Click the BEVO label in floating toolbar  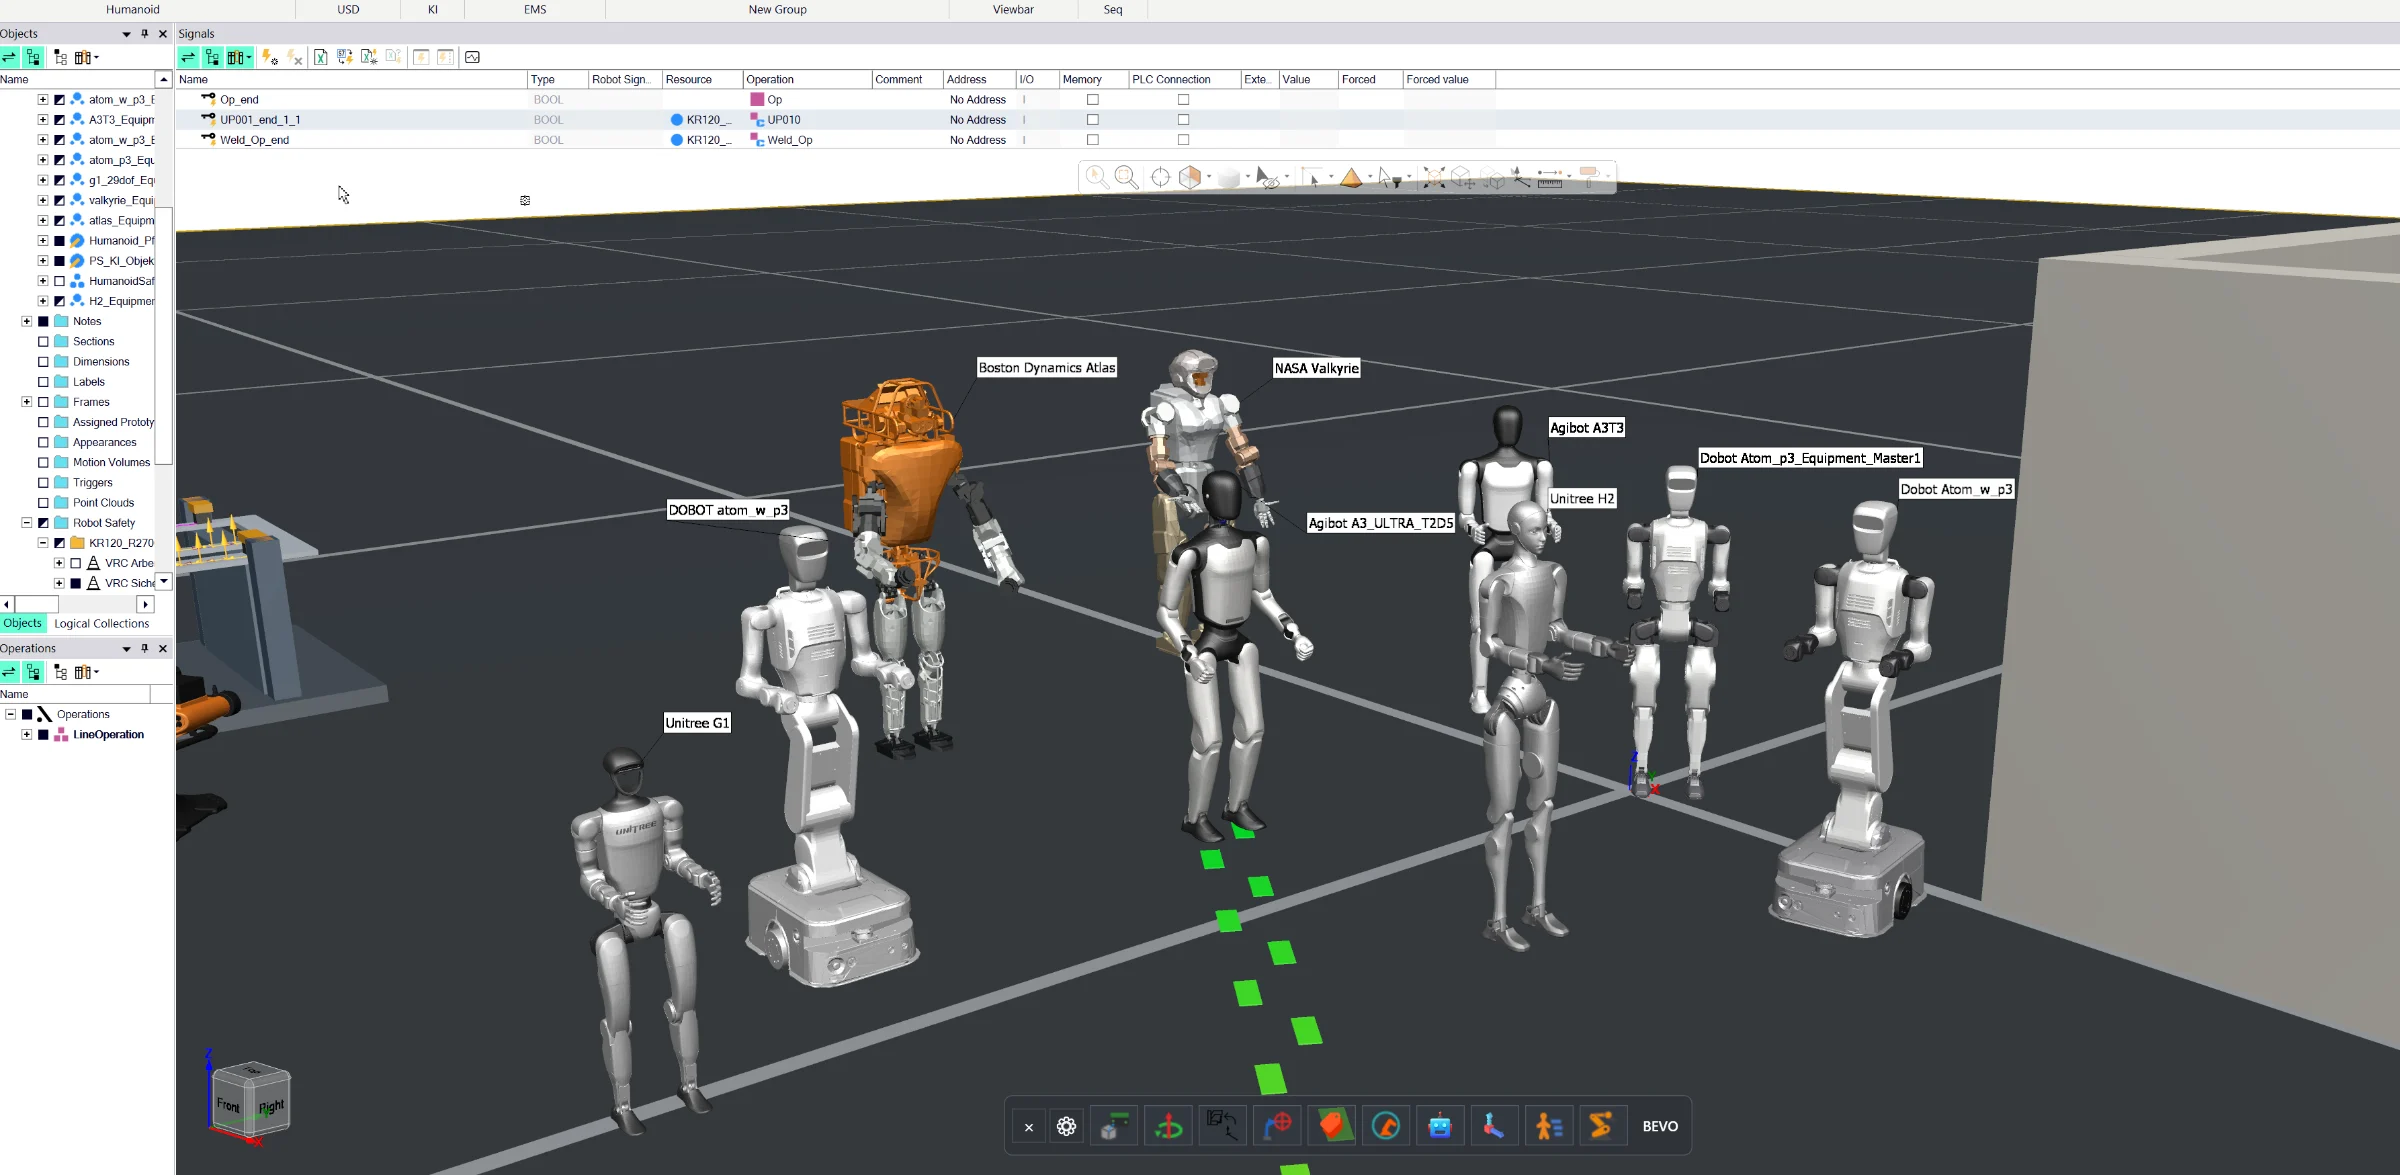1660,1126
